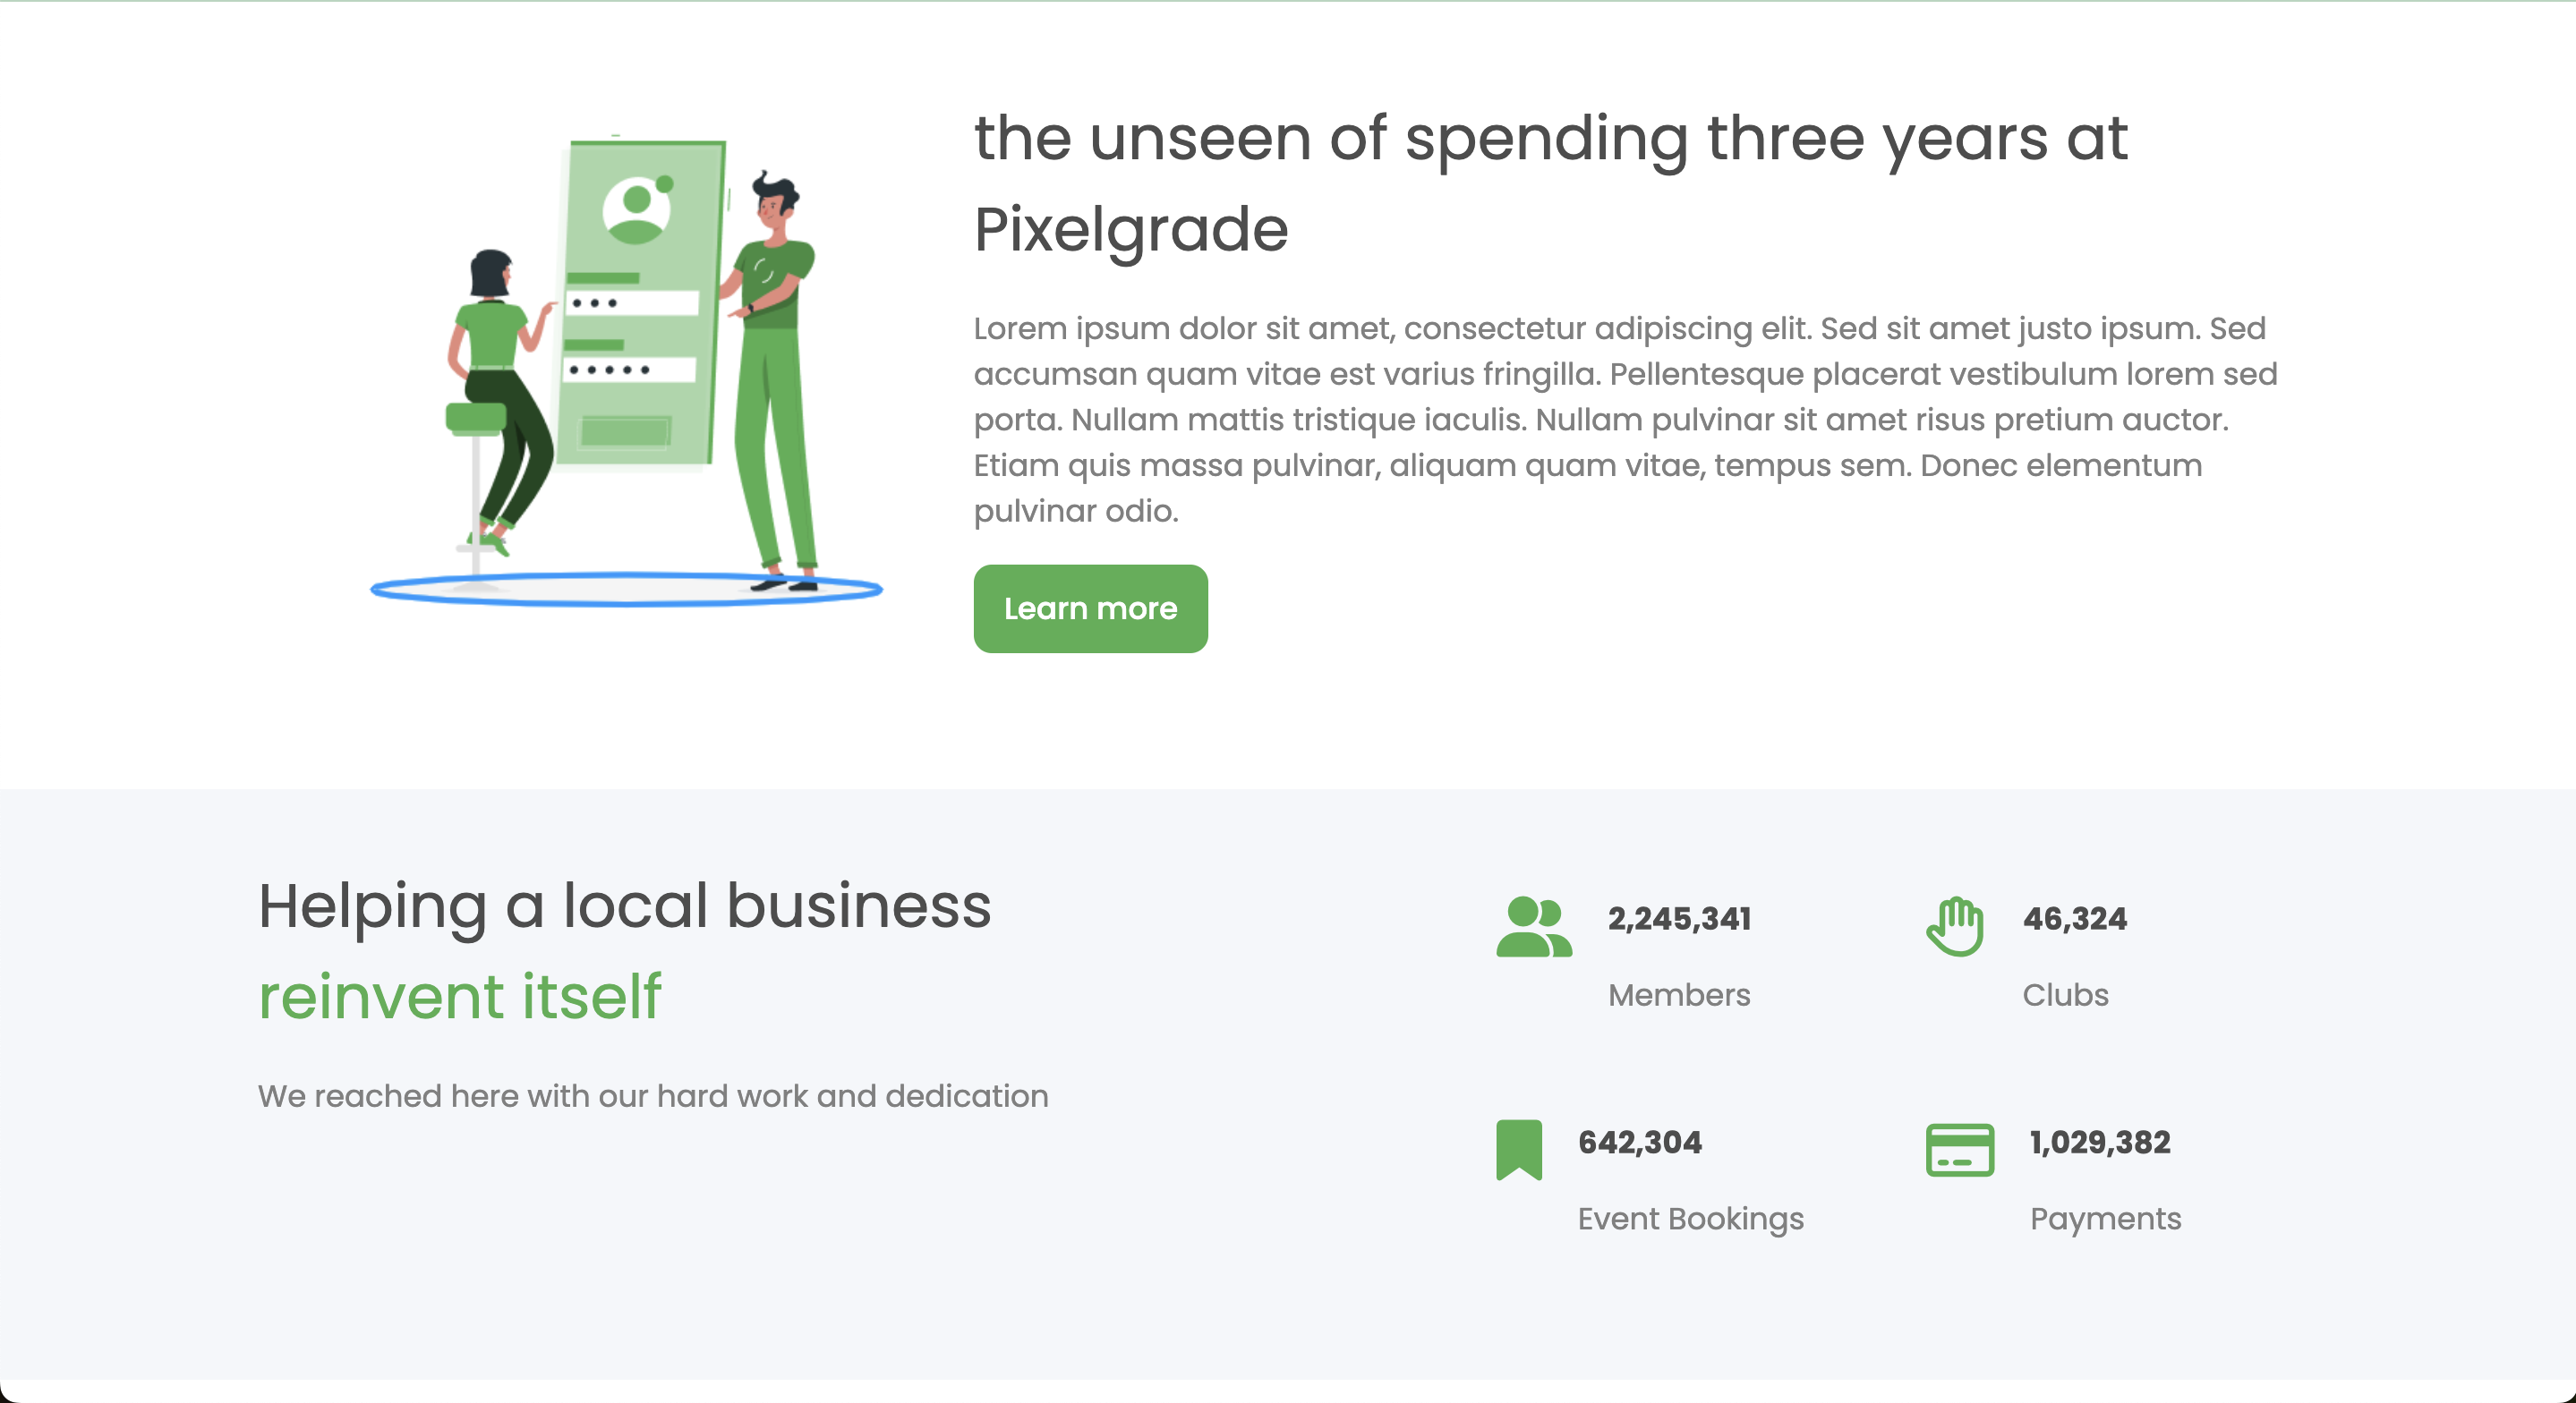Viewport: 2576px width, 1403px height.
Task: Click the 'Helping a local business' heading
Action: (625, 906)
